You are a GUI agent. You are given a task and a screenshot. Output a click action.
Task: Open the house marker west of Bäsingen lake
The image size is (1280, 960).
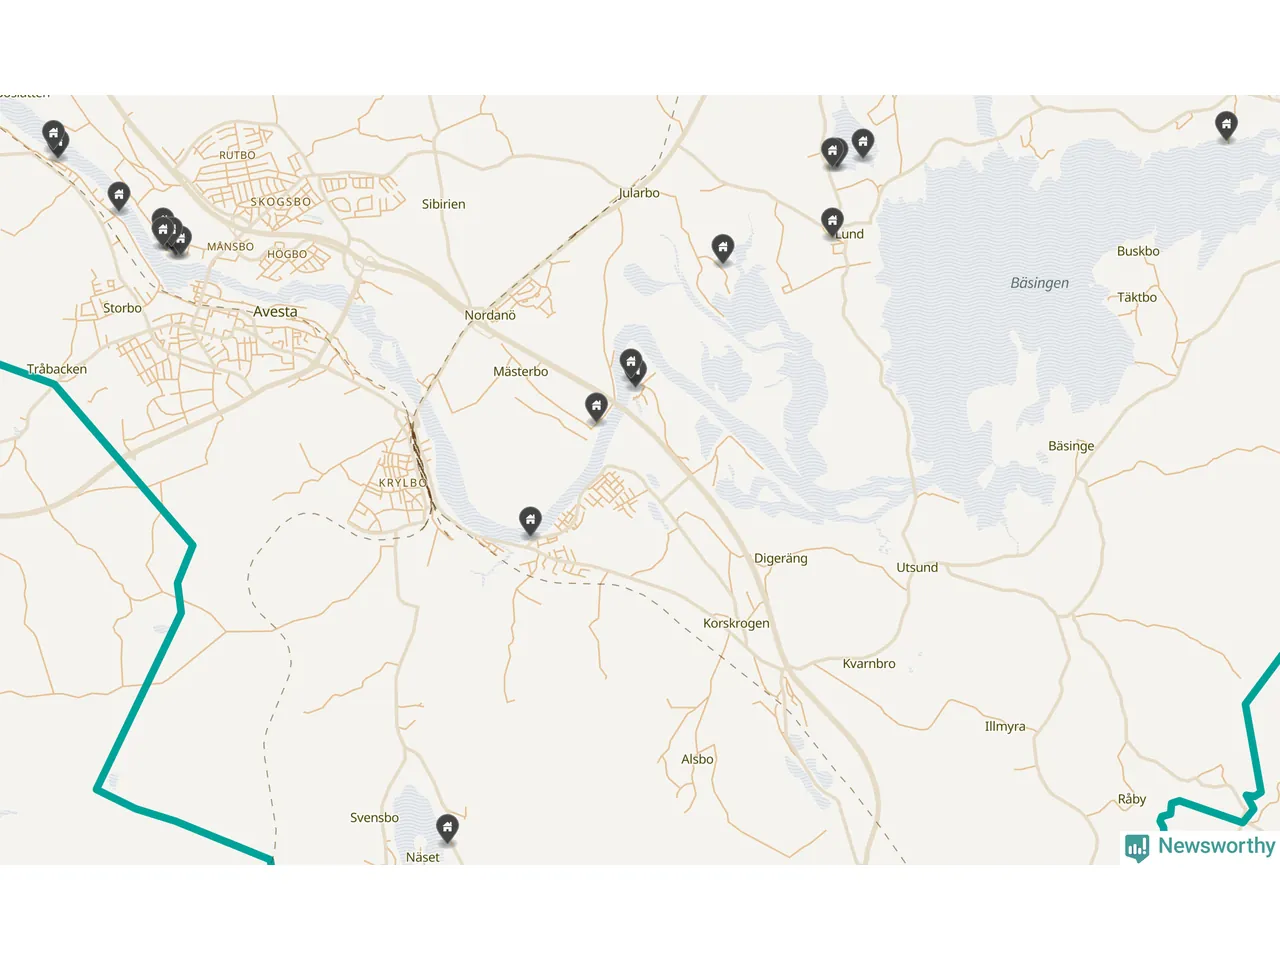pos(723,248)
